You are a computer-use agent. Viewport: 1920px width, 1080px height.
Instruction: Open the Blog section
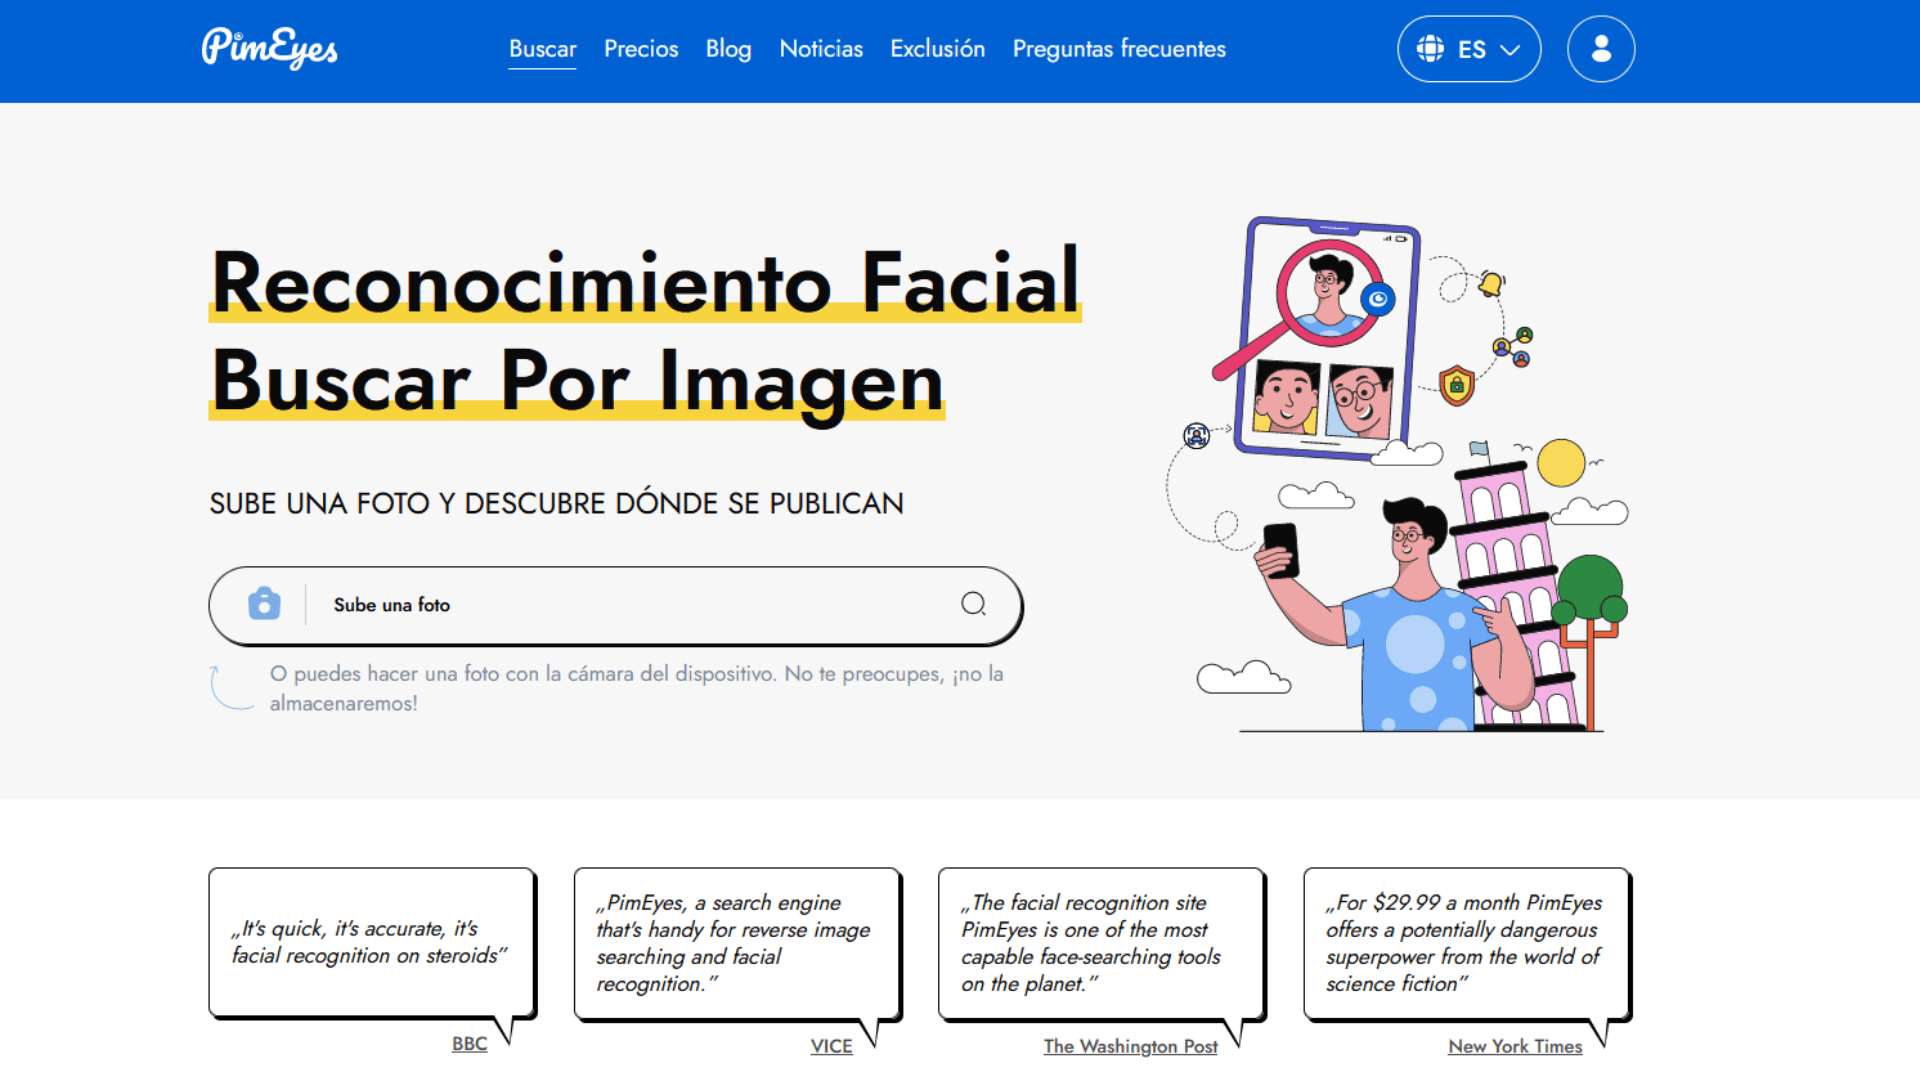728,48
